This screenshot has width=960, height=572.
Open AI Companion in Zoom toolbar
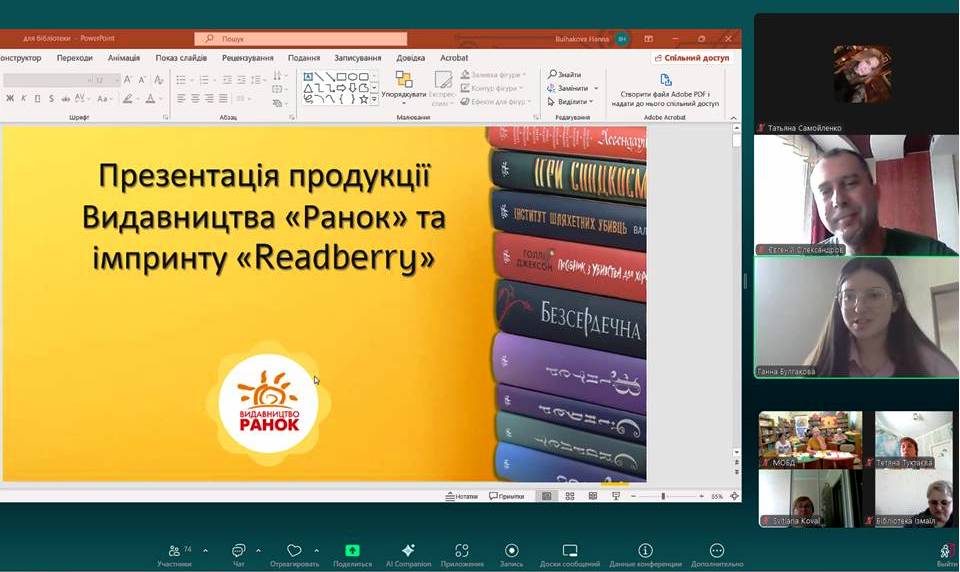[408, 551]
